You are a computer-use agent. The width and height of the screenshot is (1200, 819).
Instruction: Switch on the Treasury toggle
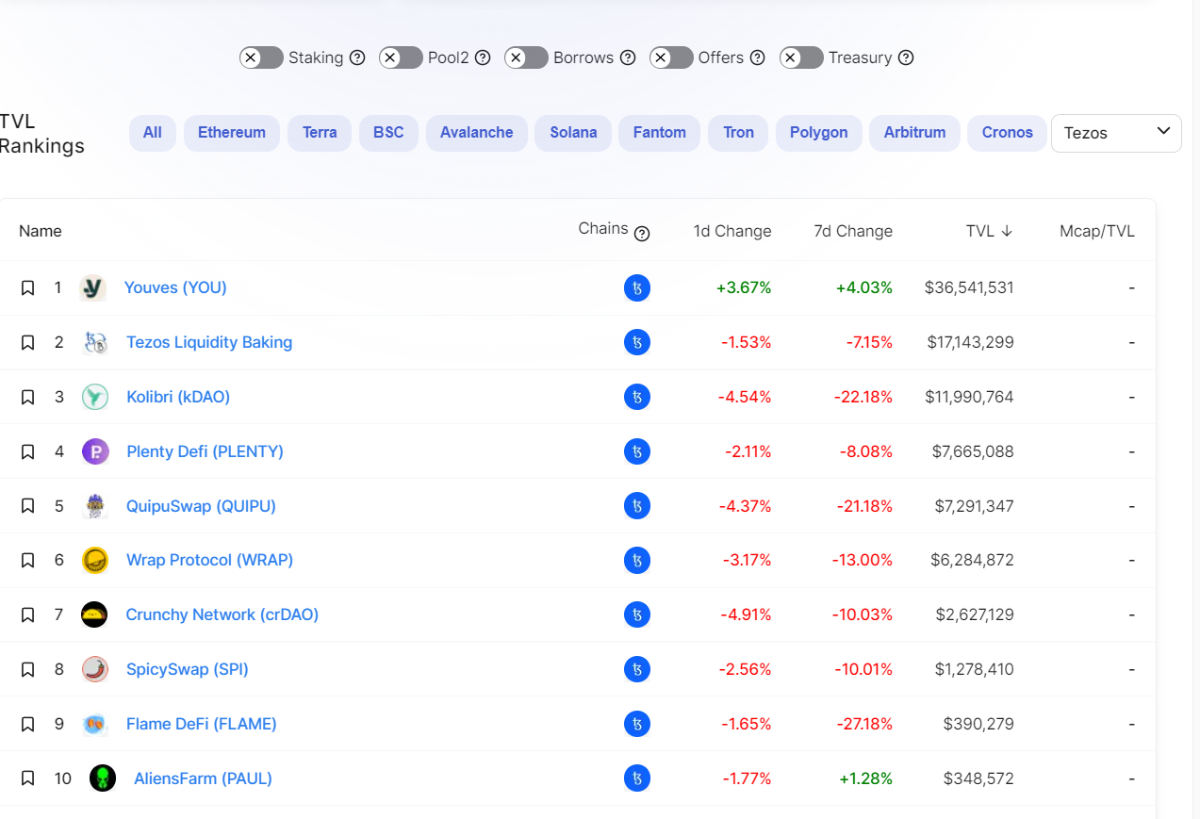click(x=801, y=58)
